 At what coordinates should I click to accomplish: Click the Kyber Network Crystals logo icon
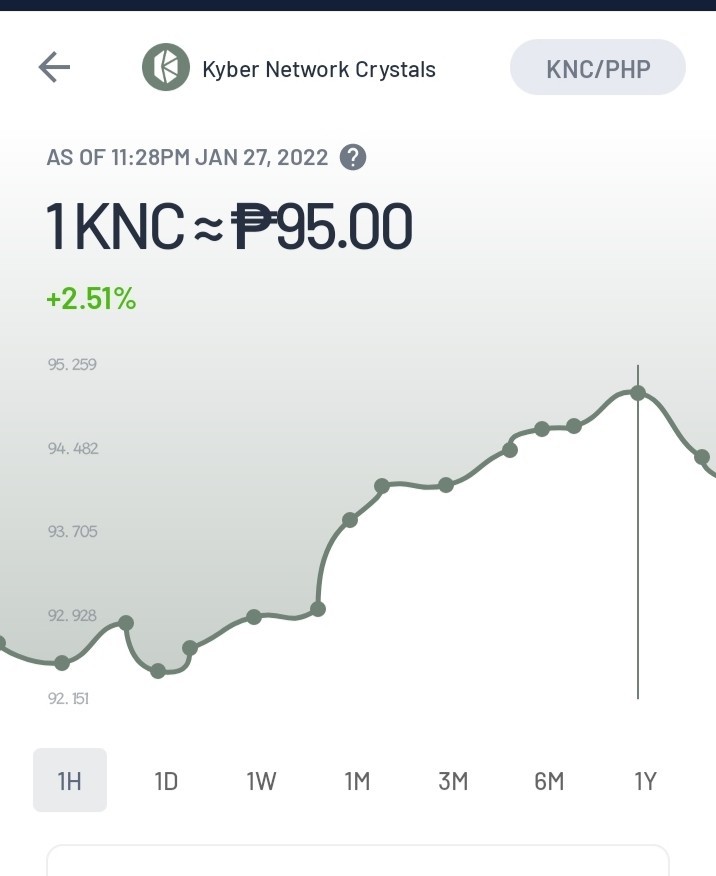(x=166, y=67)
